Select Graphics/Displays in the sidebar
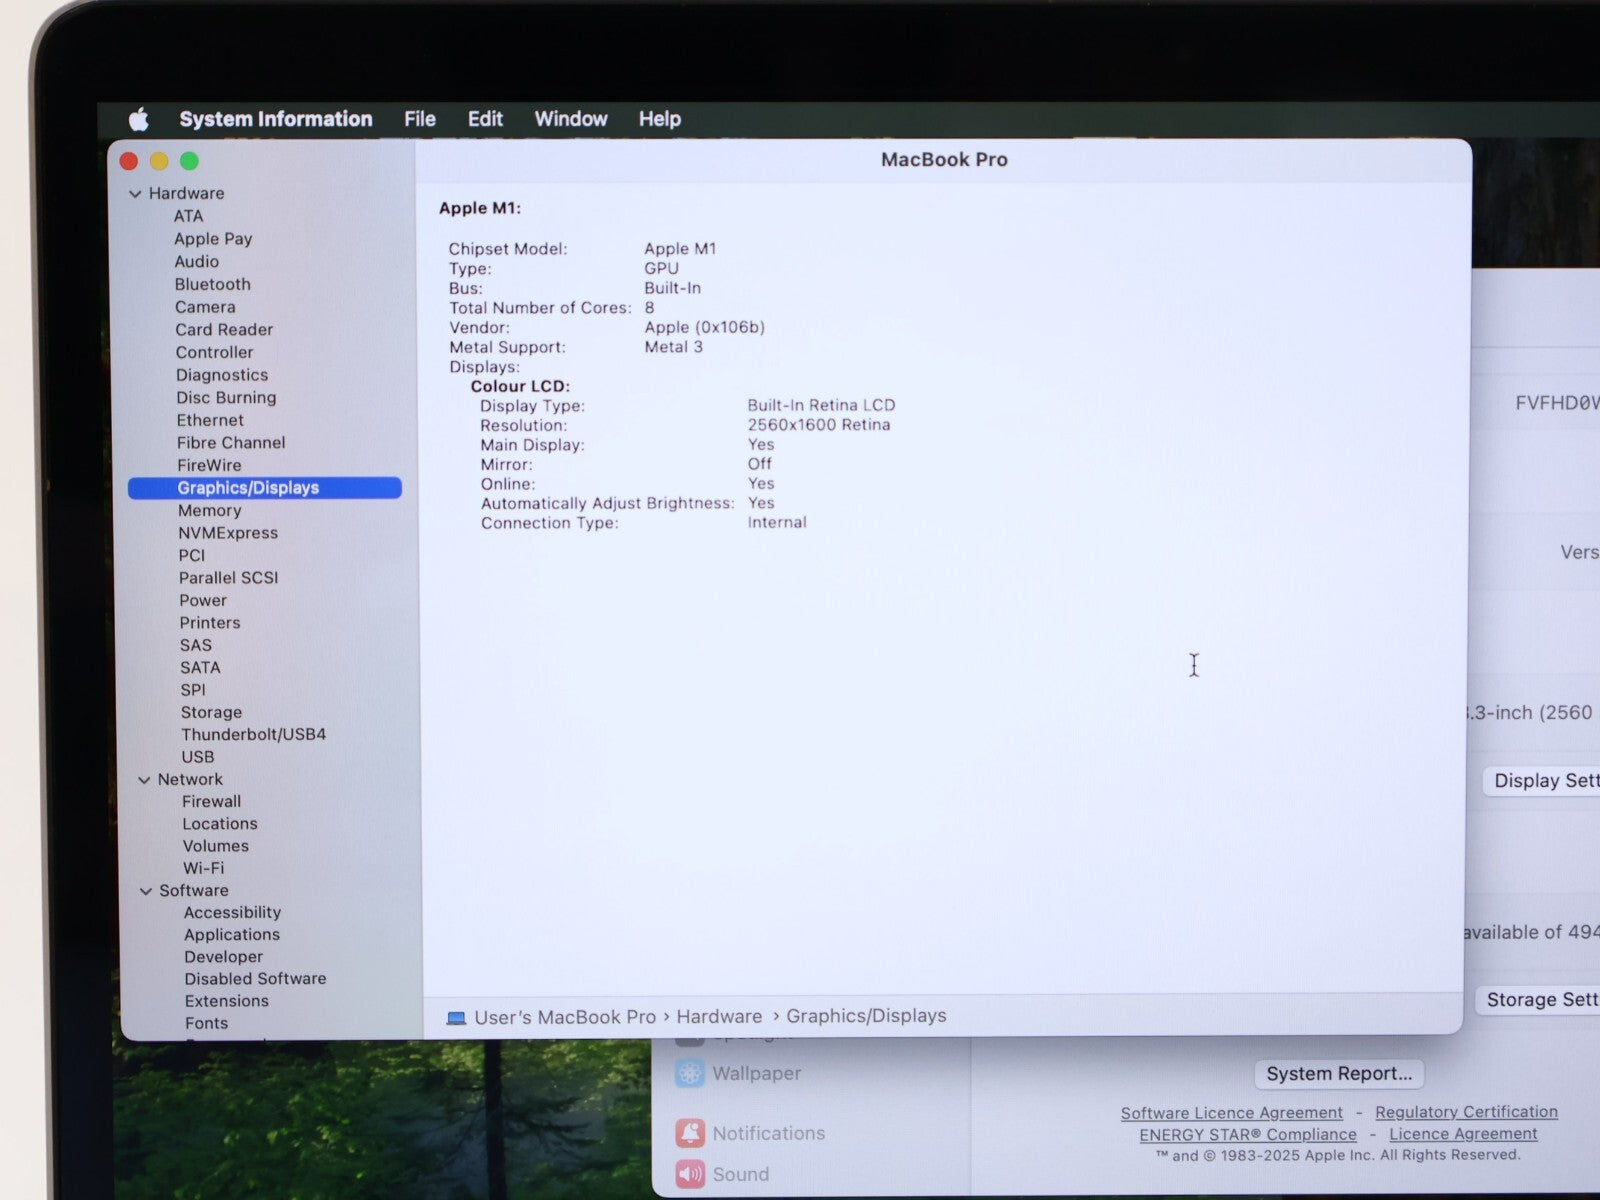1600x1200 pixels. point(265,488)
